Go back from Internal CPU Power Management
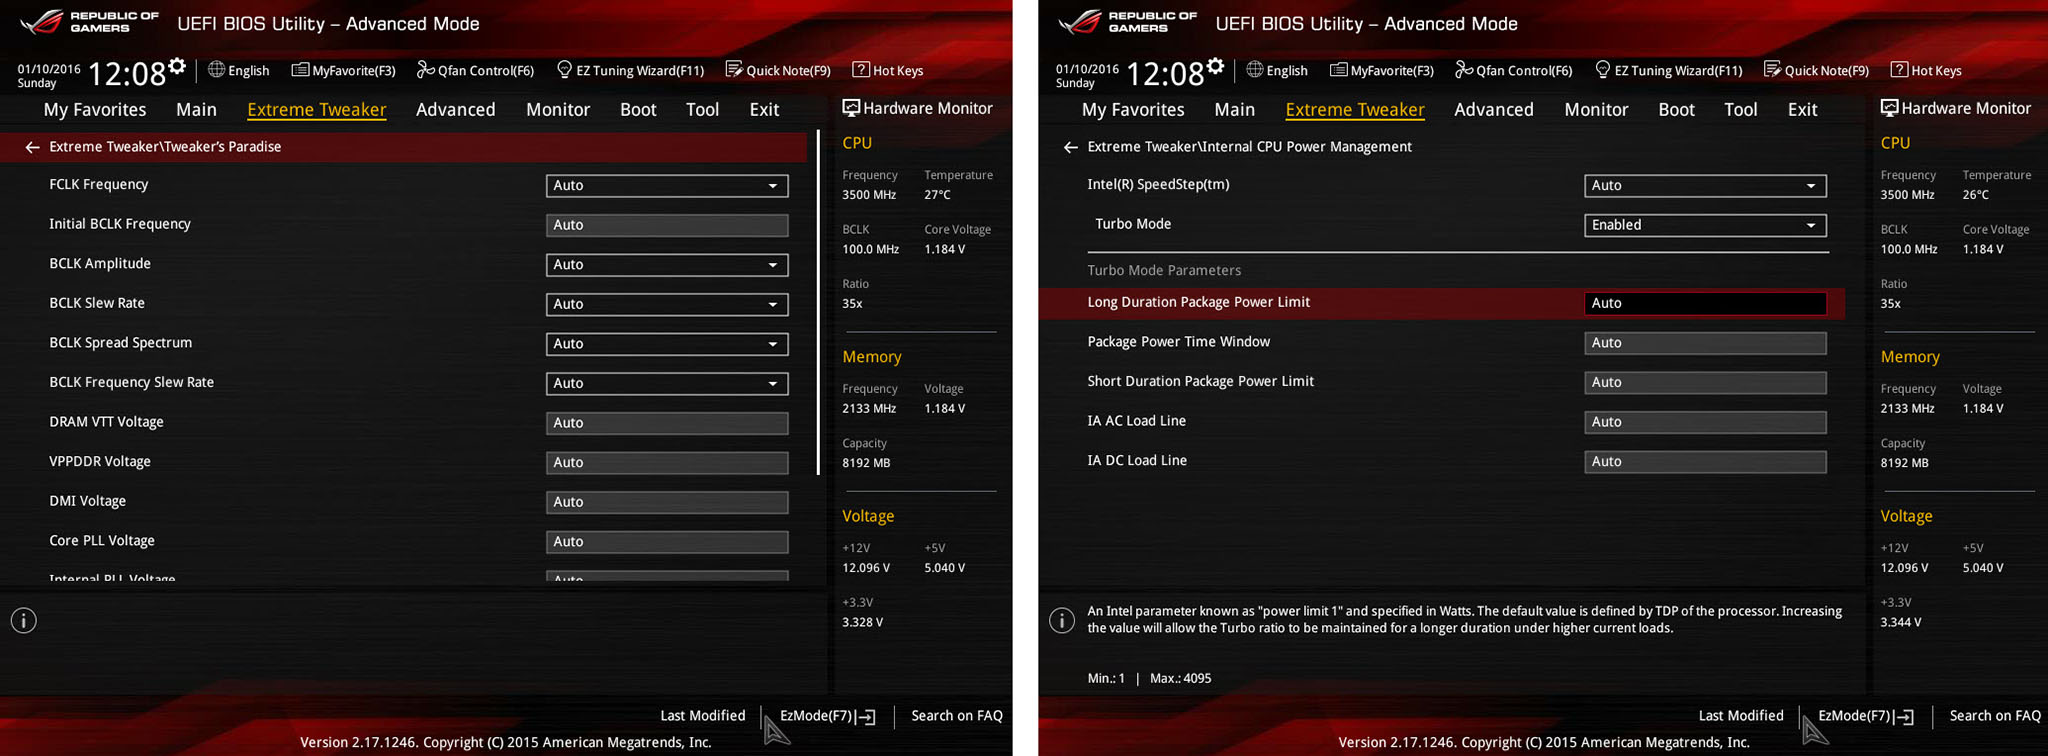Viewport: 2048px width, 756px height. pos(1070,147)
